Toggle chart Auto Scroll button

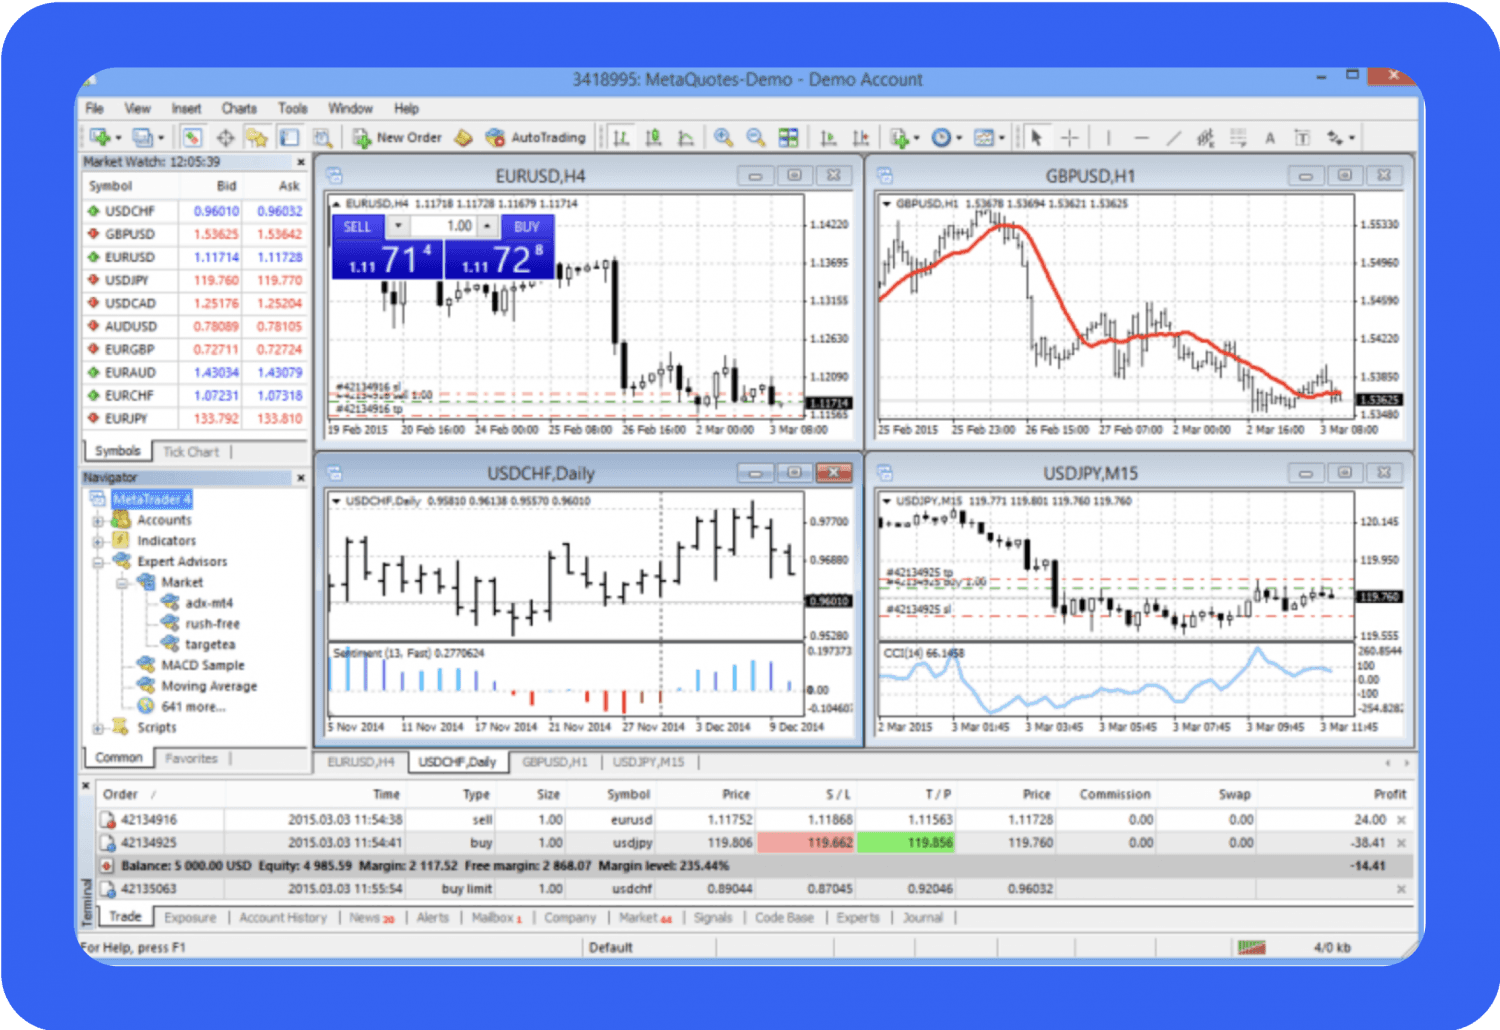(x=828, y=137)
